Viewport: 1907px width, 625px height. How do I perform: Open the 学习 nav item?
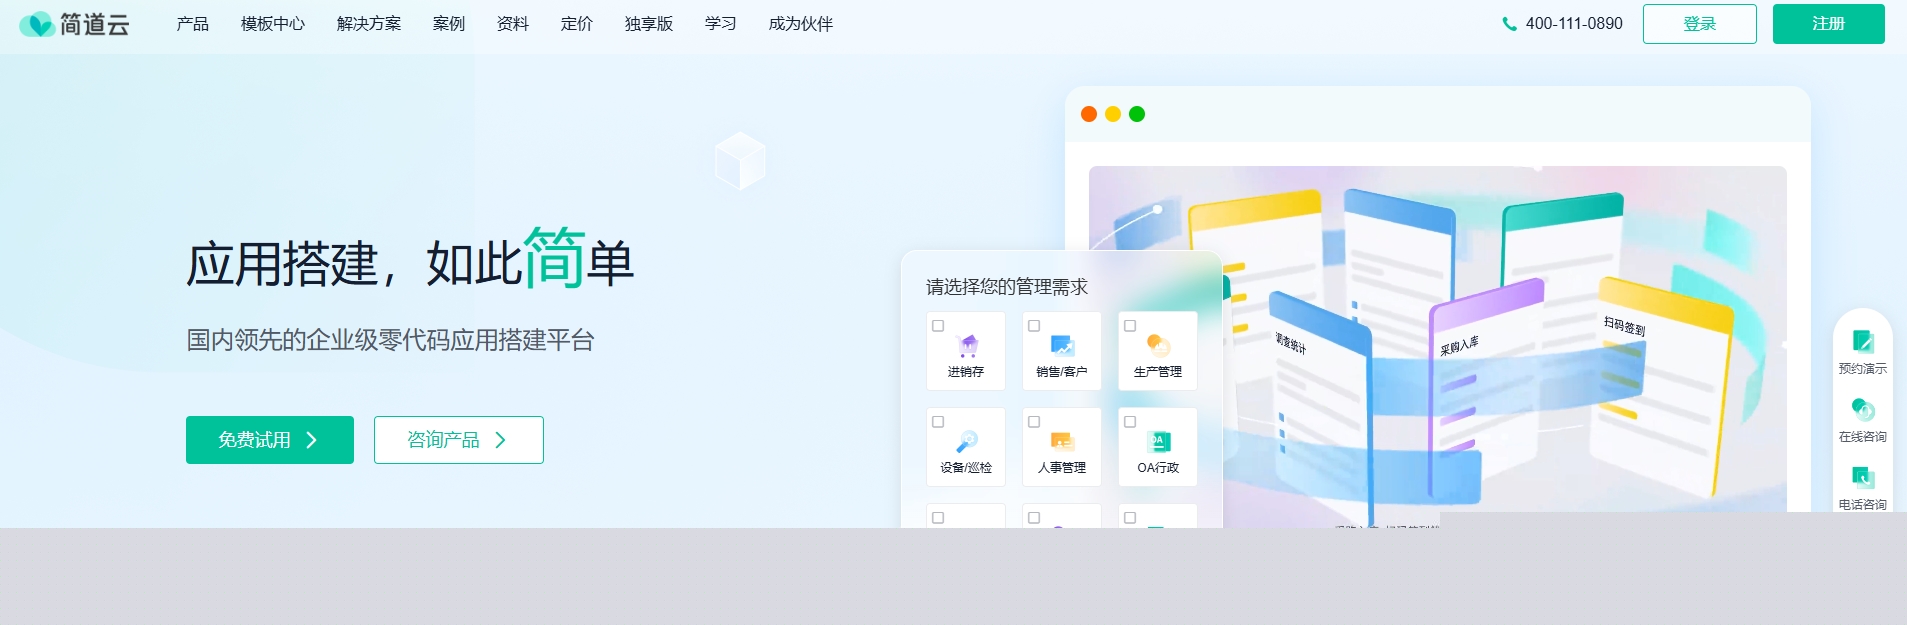click(x=721, y=24)
